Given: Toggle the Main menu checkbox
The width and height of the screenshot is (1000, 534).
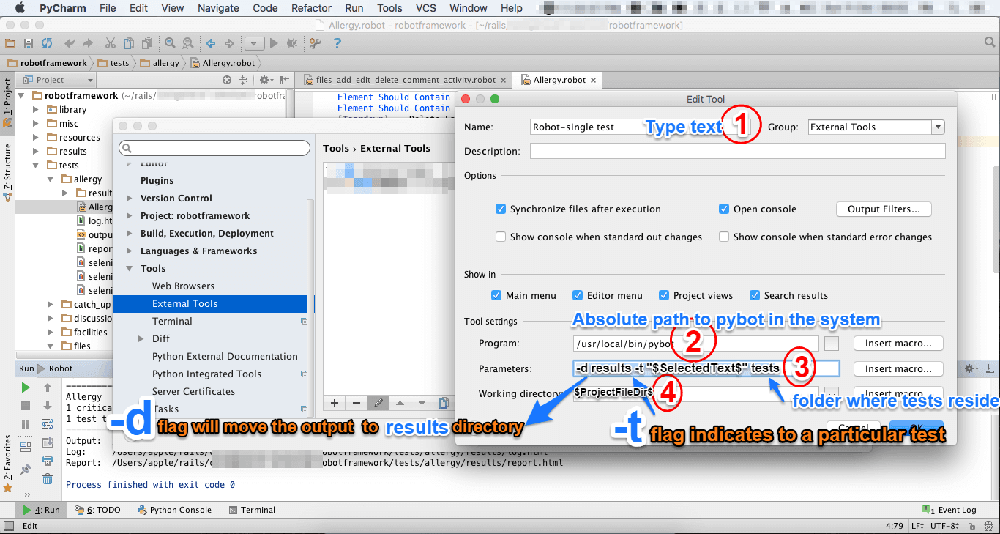Looking at the screenshot, I should click(496, 295).
